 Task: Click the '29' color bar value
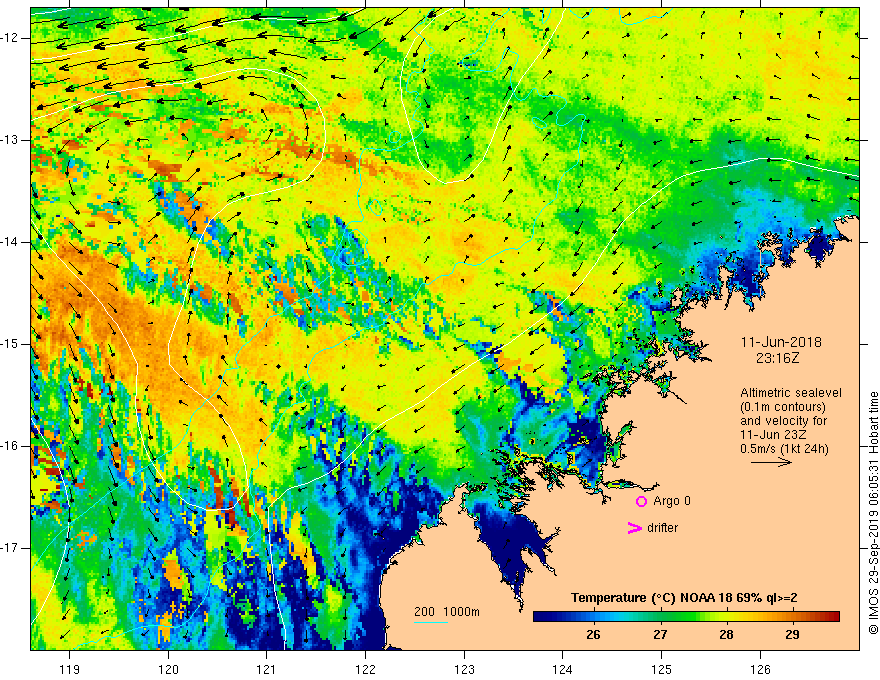pyautogui.click(x=792, y=635)
